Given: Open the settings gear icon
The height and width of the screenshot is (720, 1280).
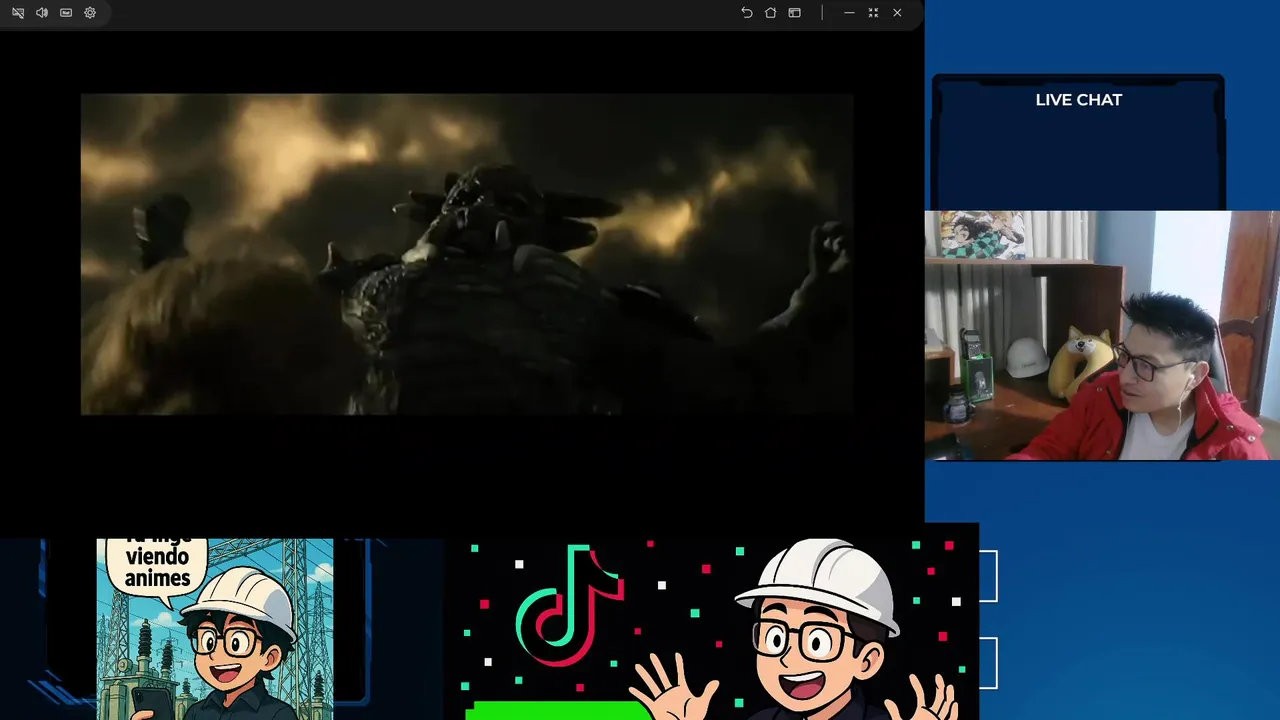Looking at the screenshot, I should pos(90,13).
